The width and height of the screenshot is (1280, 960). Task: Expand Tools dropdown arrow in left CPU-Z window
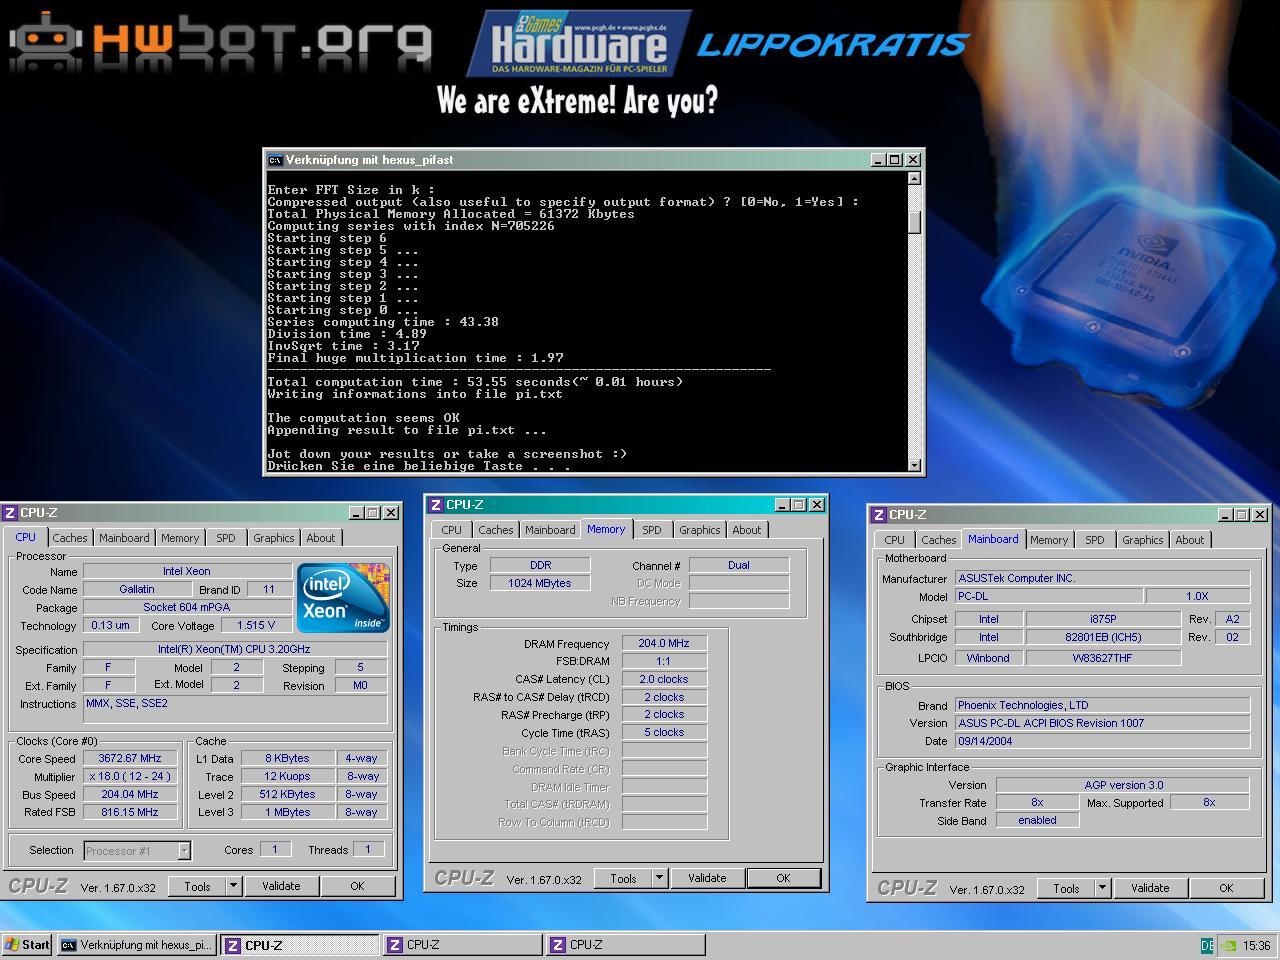[x=233, y=886]
